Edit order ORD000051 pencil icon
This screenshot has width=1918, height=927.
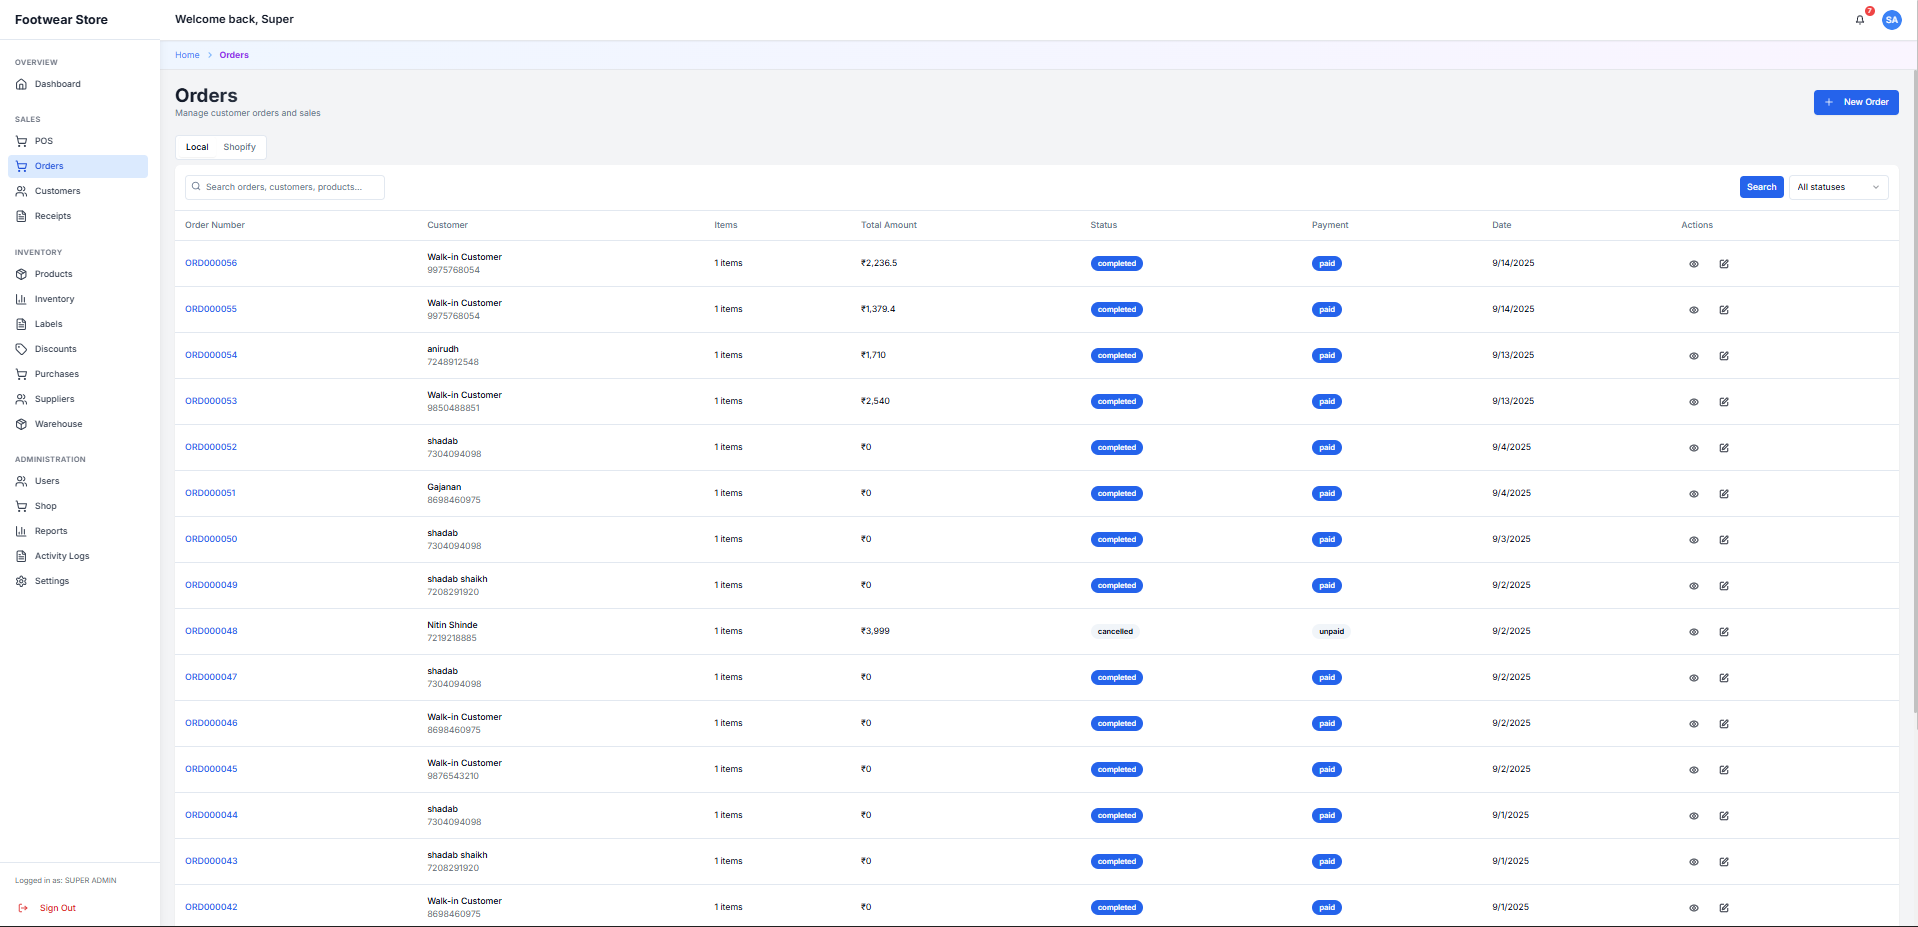(x=1724, y=494)
